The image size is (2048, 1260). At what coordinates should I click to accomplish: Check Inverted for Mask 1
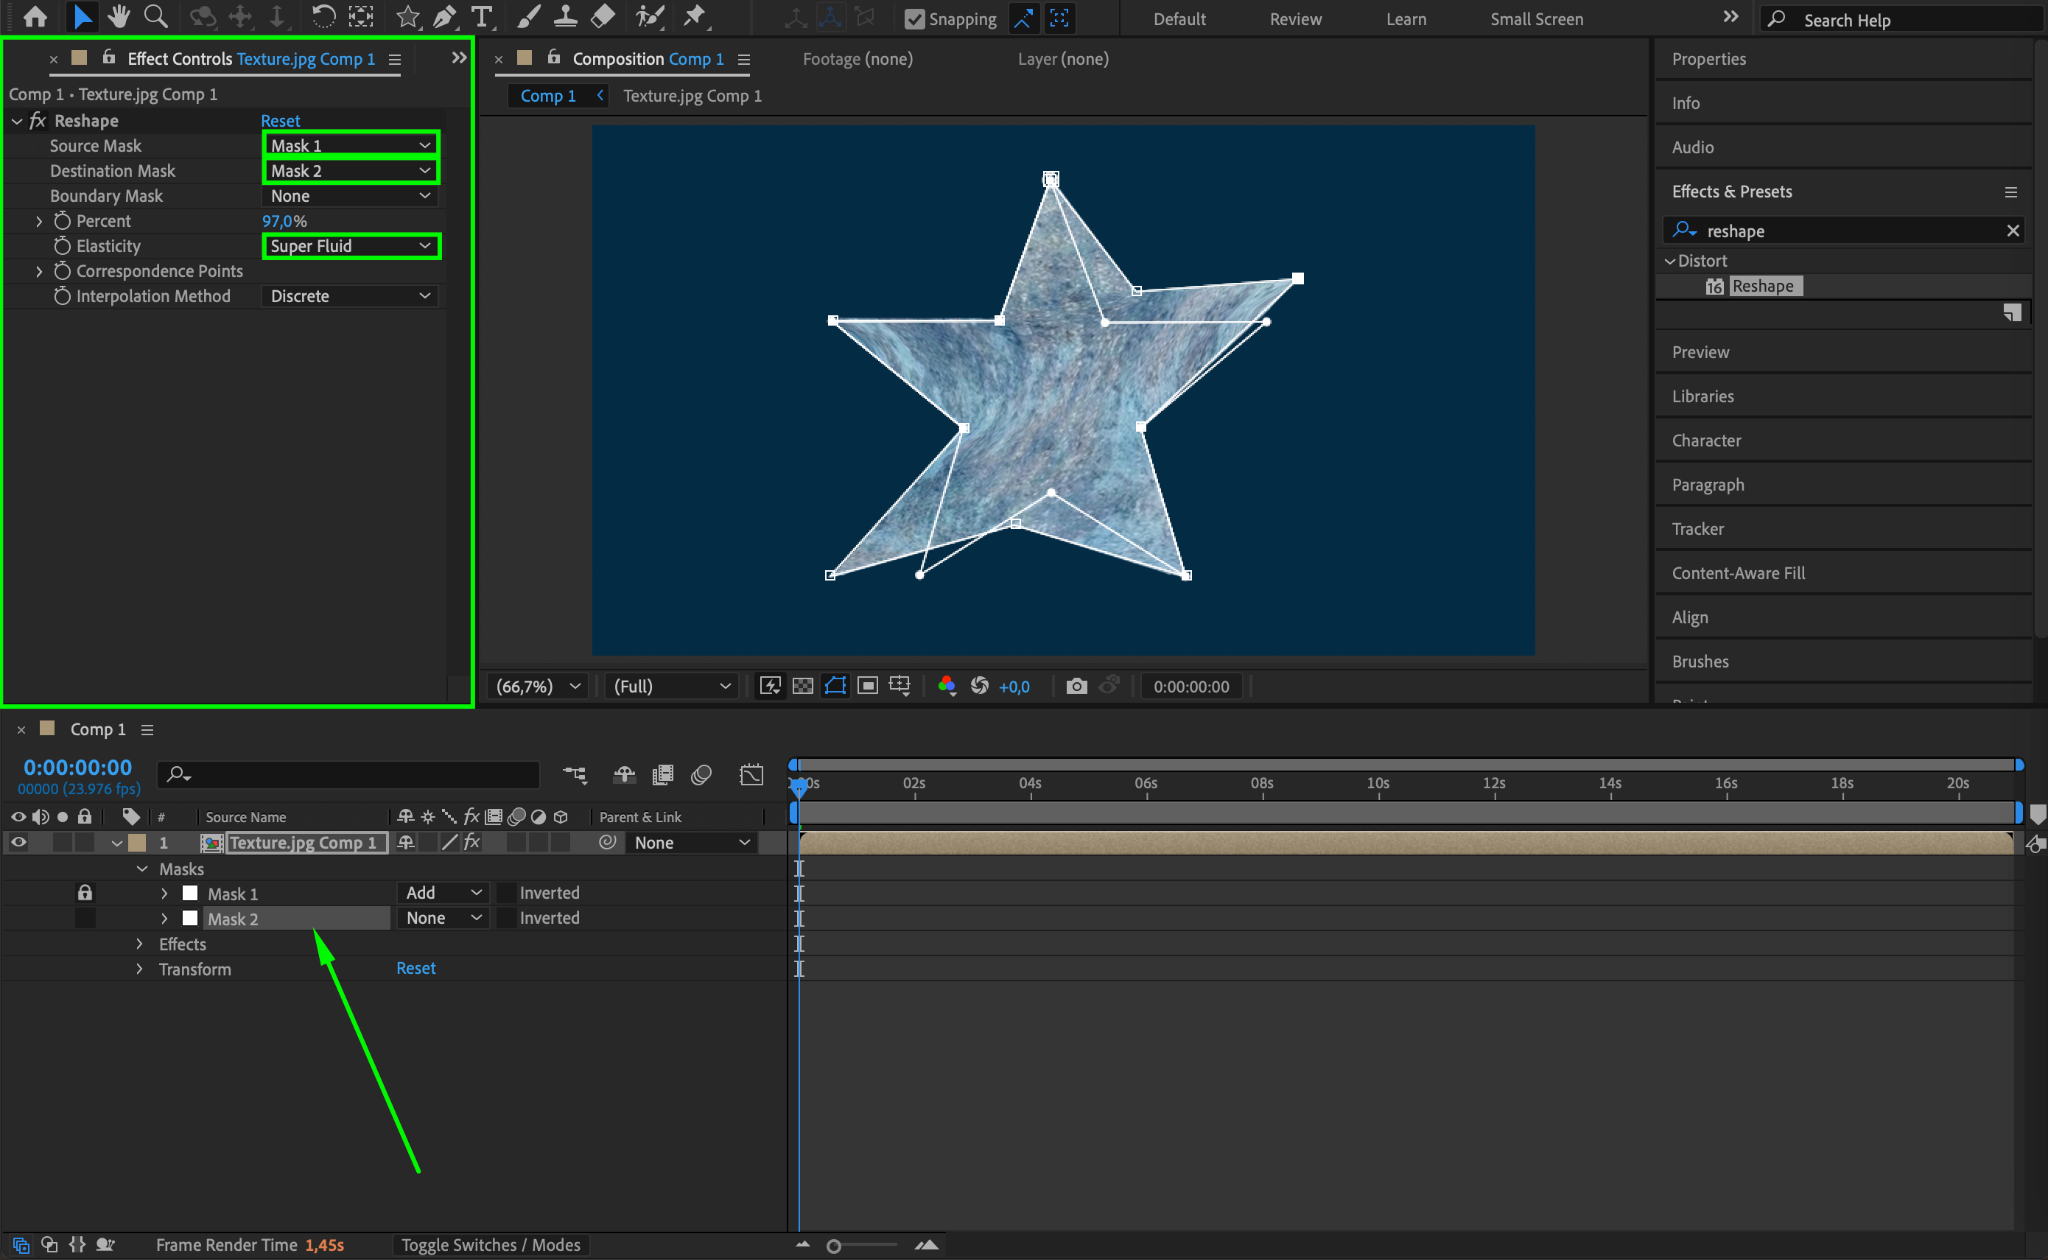[x=507, y=893]
